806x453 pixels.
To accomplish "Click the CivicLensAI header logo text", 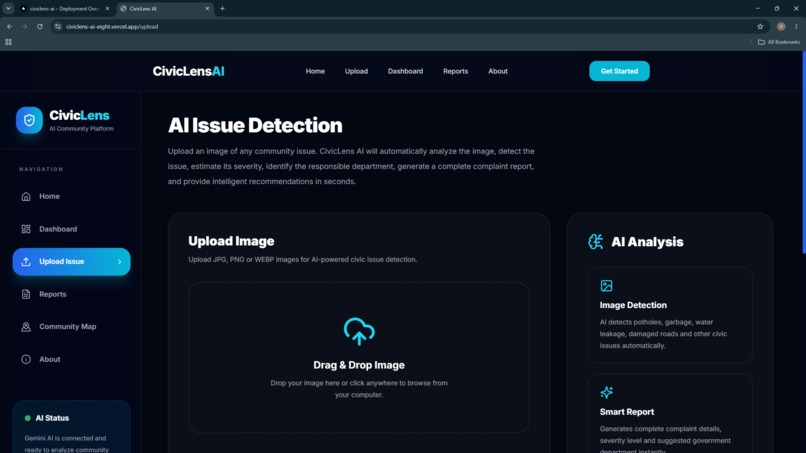I will [188, 71].
